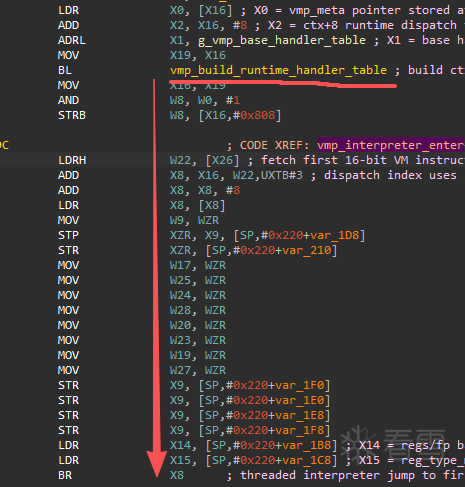Click the 'X2 = ctx+8 runtime dispatch' comment
Screen dimensions: 465x487
(x=360, y=25)
